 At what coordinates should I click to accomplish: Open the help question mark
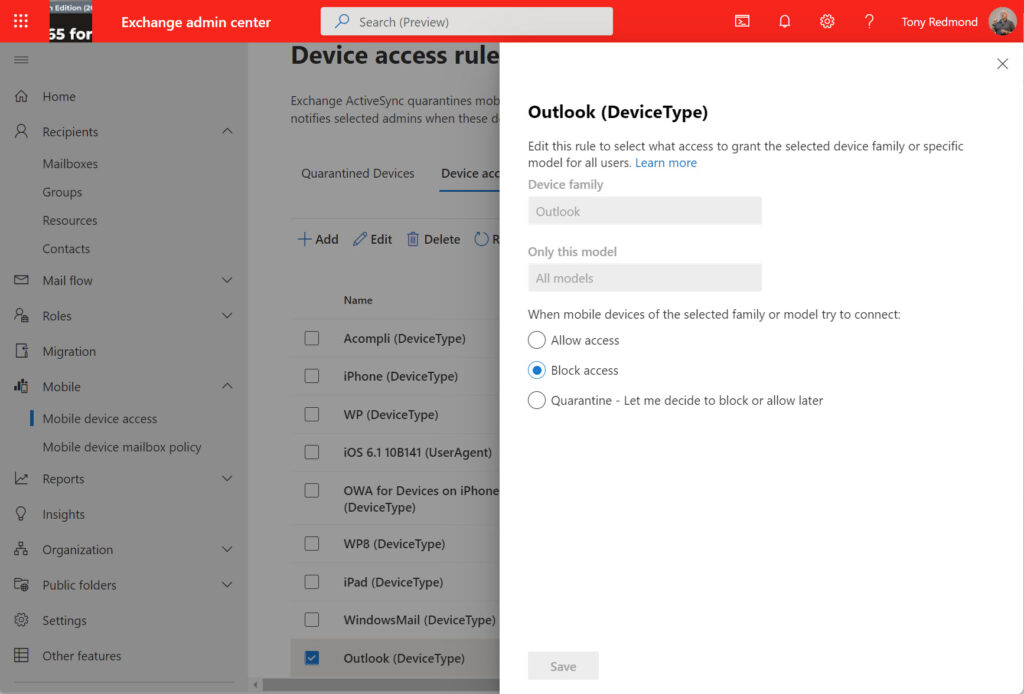click(x=869, y=22)
